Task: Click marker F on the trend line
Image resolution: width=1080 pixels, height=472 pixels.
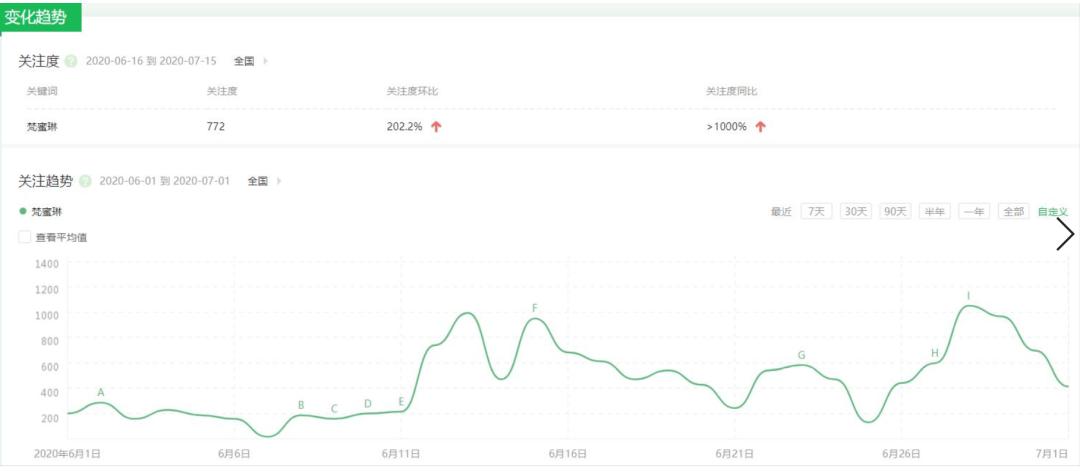Action: point(535,308)
